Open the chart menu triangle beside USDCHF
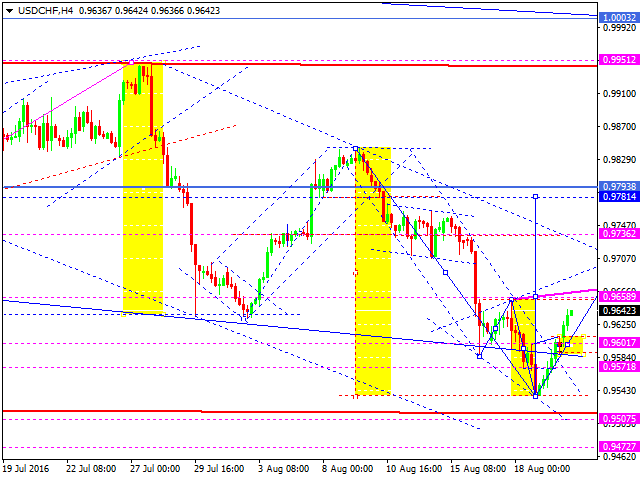 click(9, 11)
